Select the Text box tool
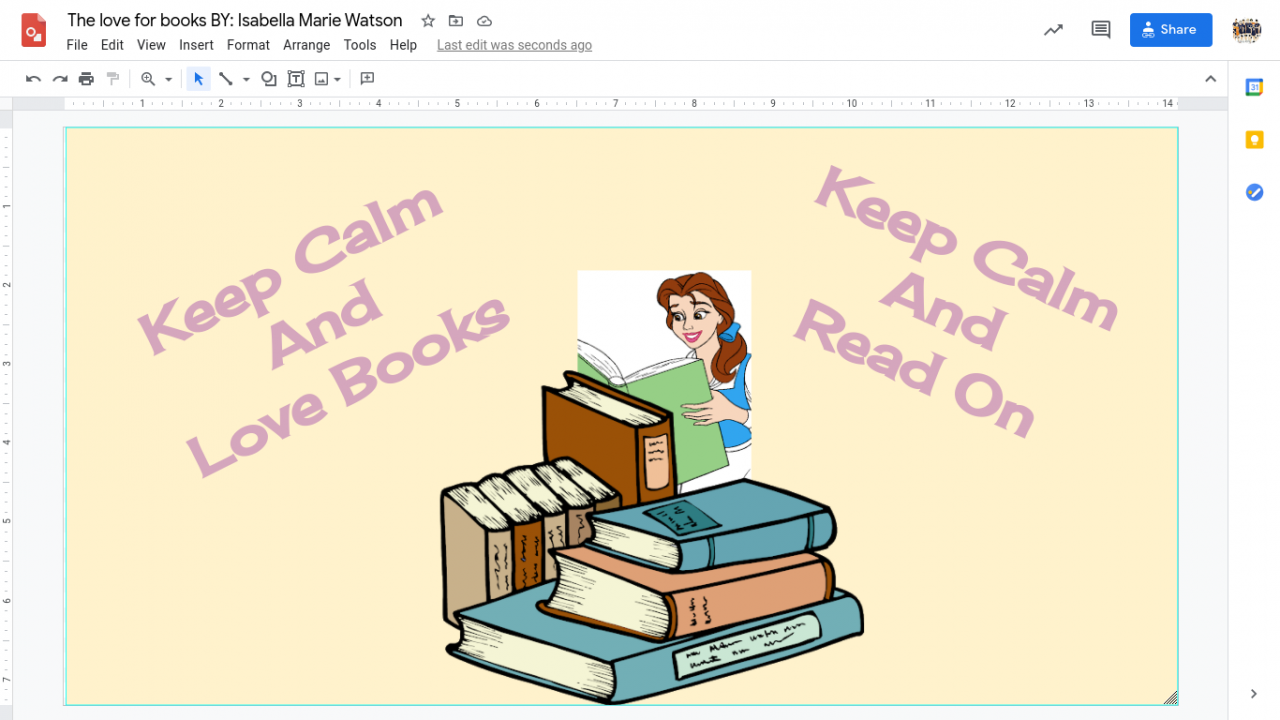Viewport: 1280px width, 720px height. (296, 79)
